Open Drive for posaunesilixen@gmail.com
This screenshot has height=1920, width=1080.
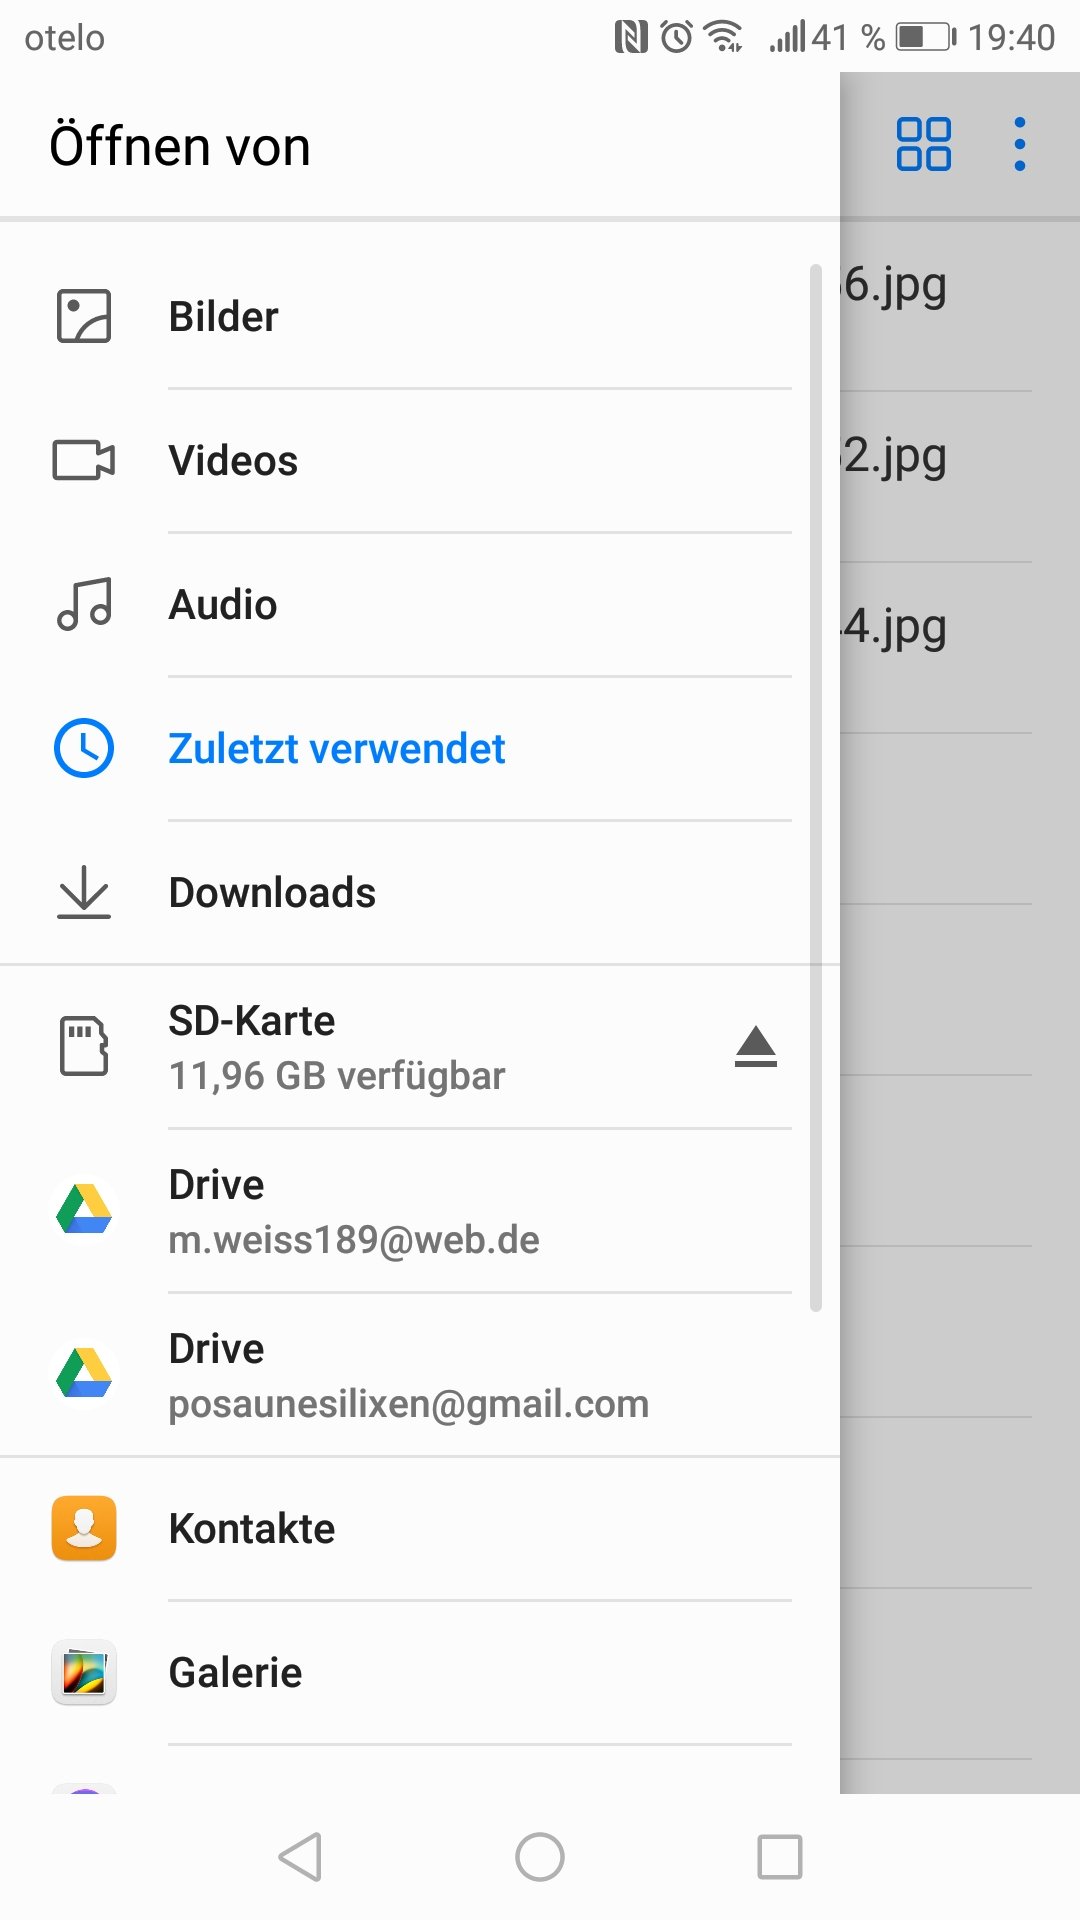pos(408,1375)
